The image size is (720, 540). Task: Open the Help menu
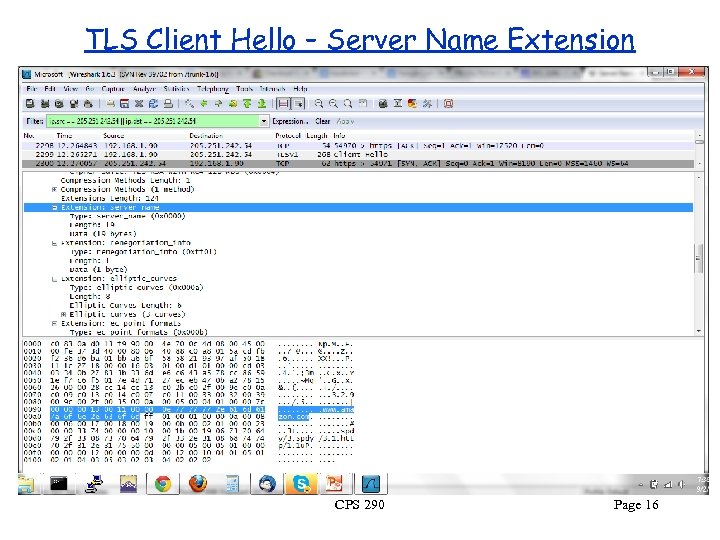[x=300, y=89]
